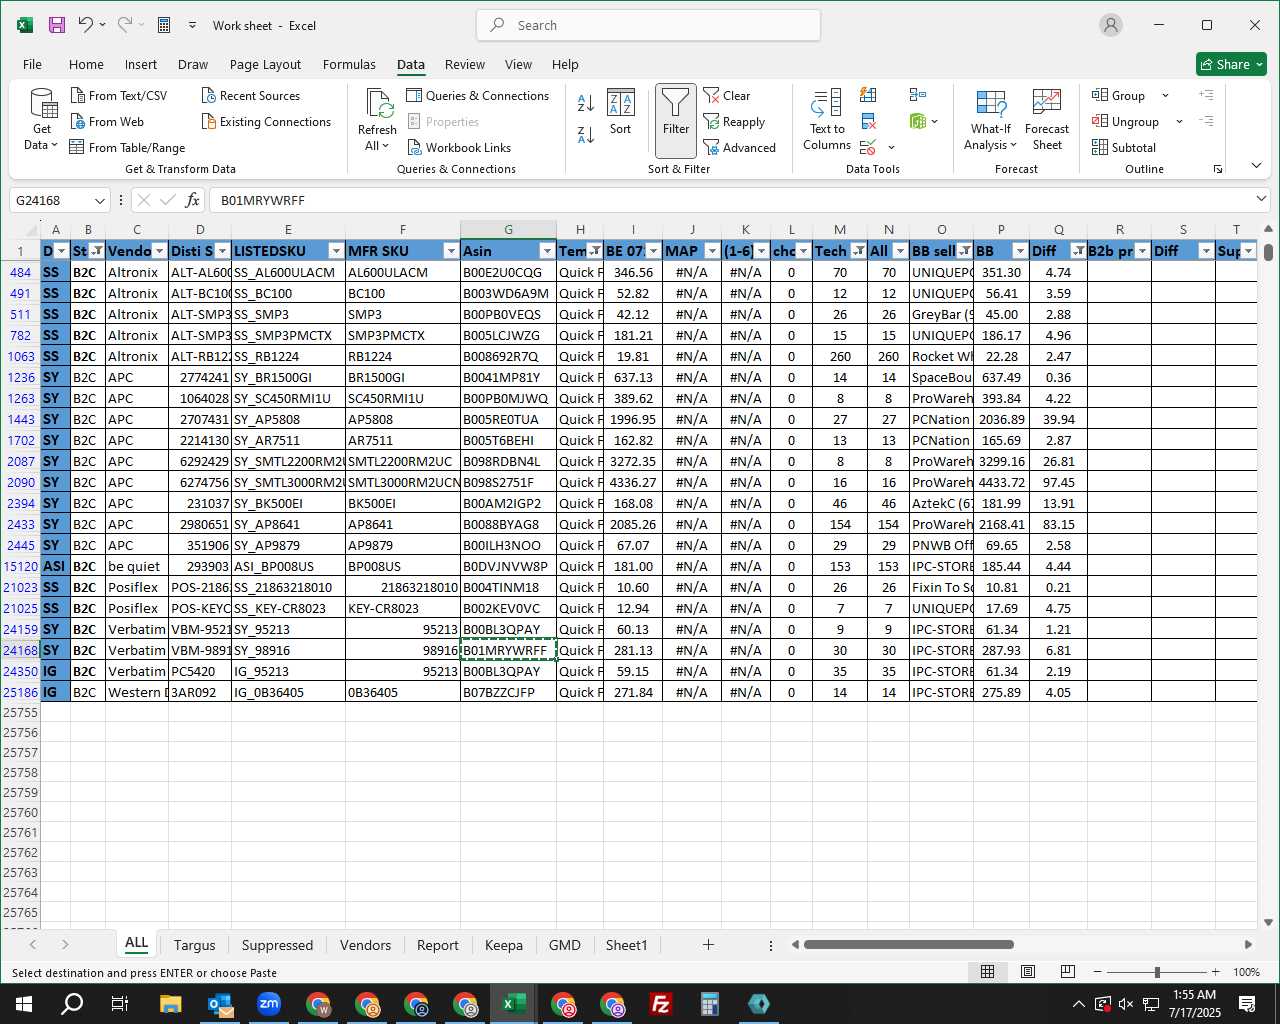Expand the Group dropdown arrow
Image resolution: width=1280 pixels, height=1024 pixels.
(x=1165, y=96)
